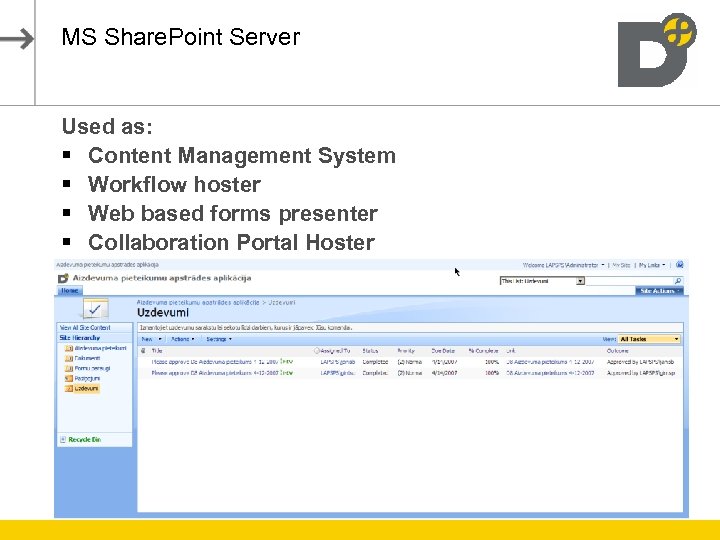The height and width of the screenshot is (540, 720).
Task: Select Formu paraugi in the Site Hierarchy
Action: tap(92, 368)
